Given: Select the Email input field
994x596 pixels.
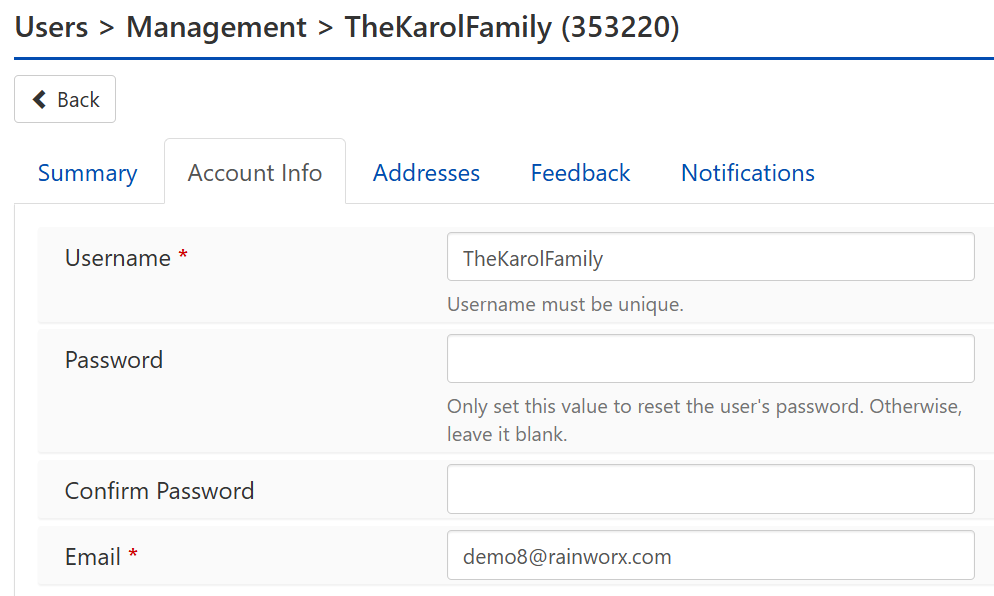Looking at the screenshot, I should coord(710,555).
